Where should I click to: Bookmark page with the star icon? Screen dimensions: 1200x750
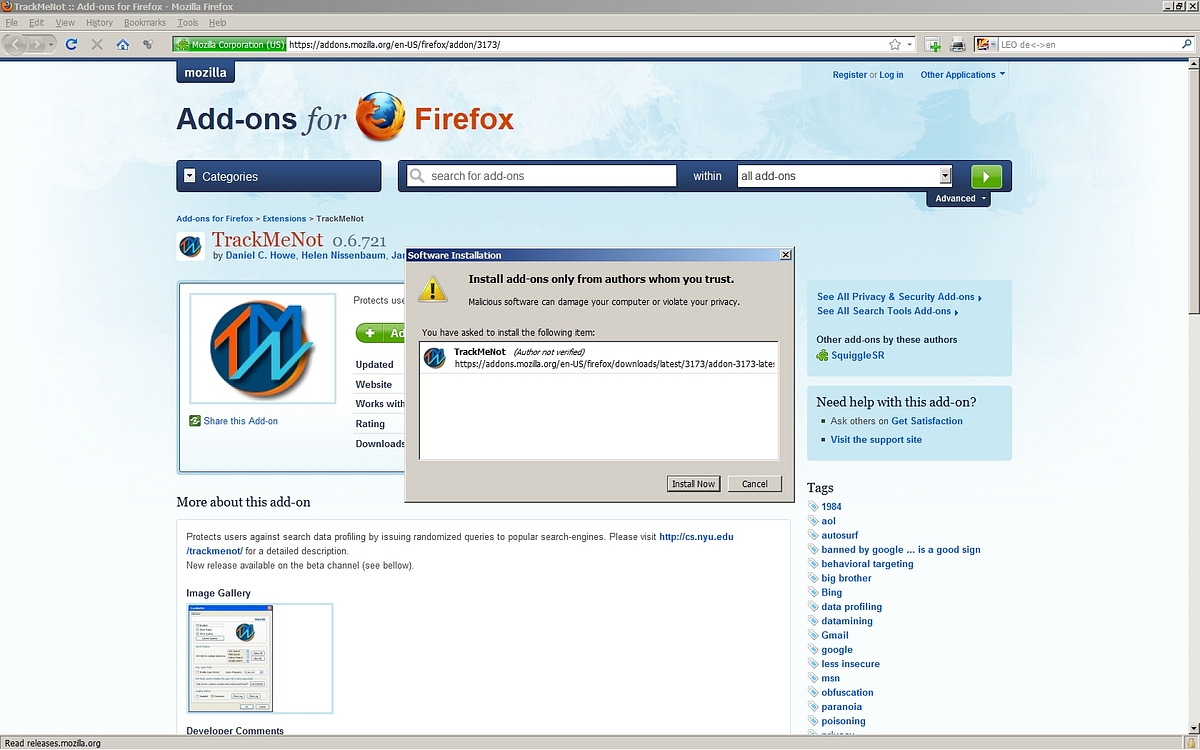894,44
